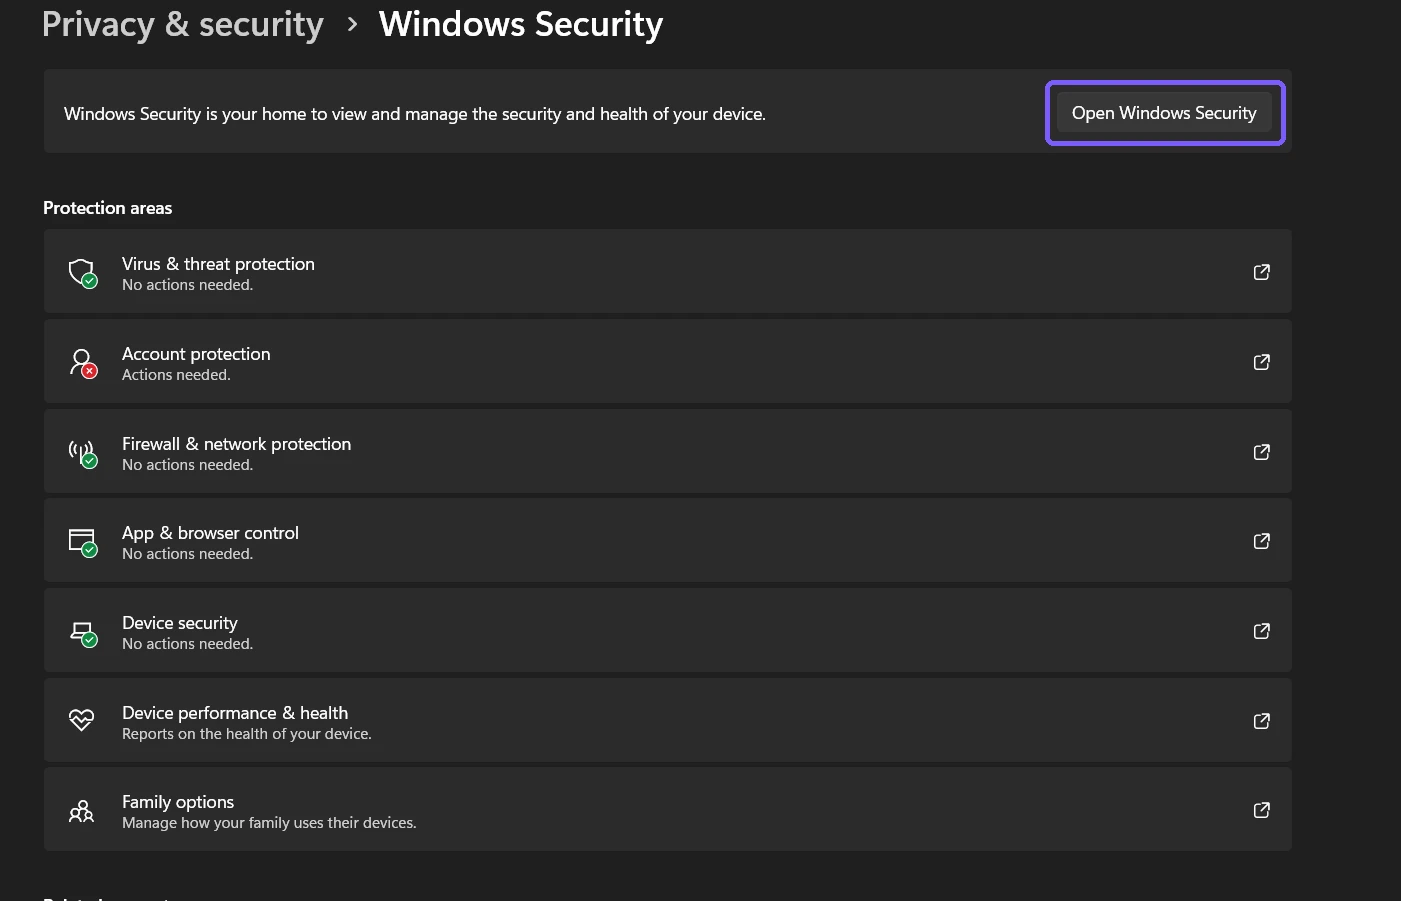Select the Device performance & health title
This screenshot has width=1401, height=901.
pyautogui.click(x=235, y=713)
